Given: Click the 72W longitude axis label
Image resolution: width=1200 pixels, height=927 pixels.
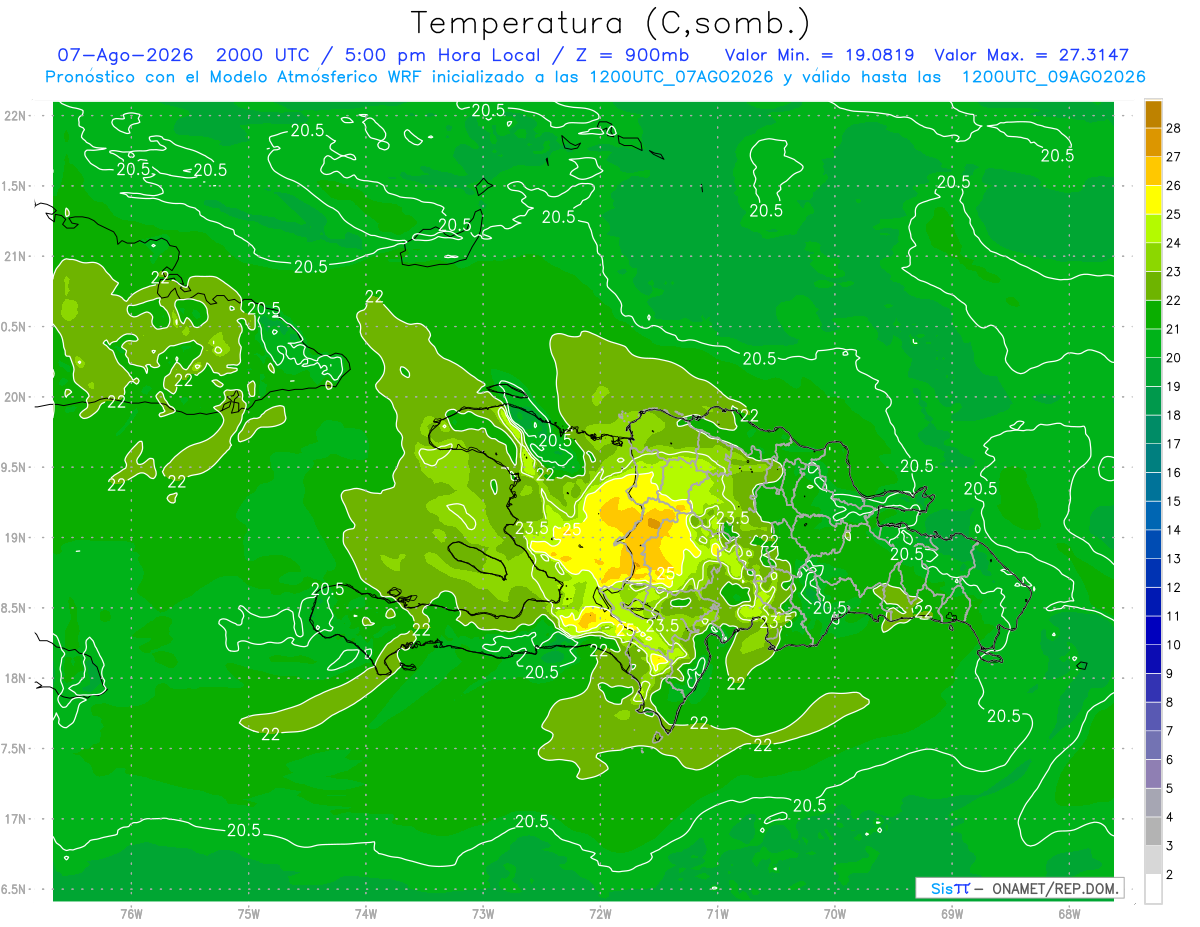Looking at the screenshot, I should pyautogui.click(x=600, y=914).
